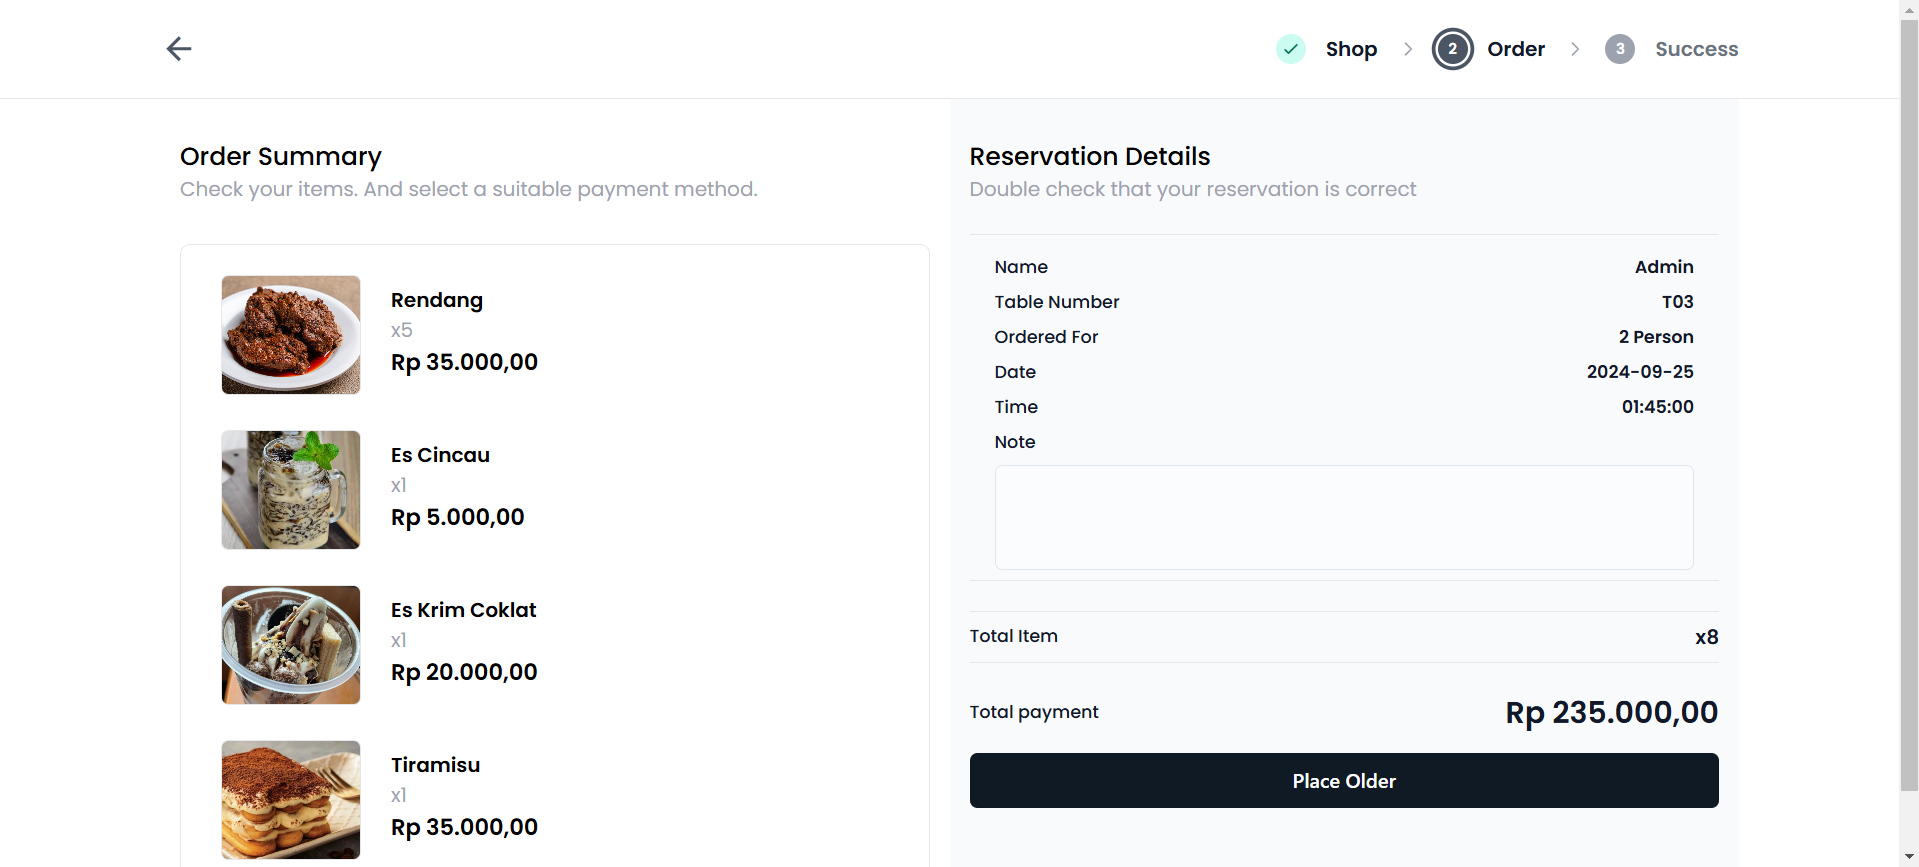Image resolution: width=1919 pixels, height=867 pixels.
Task: Click chevron between Shop and Order
Action: tap(1408, 49)
